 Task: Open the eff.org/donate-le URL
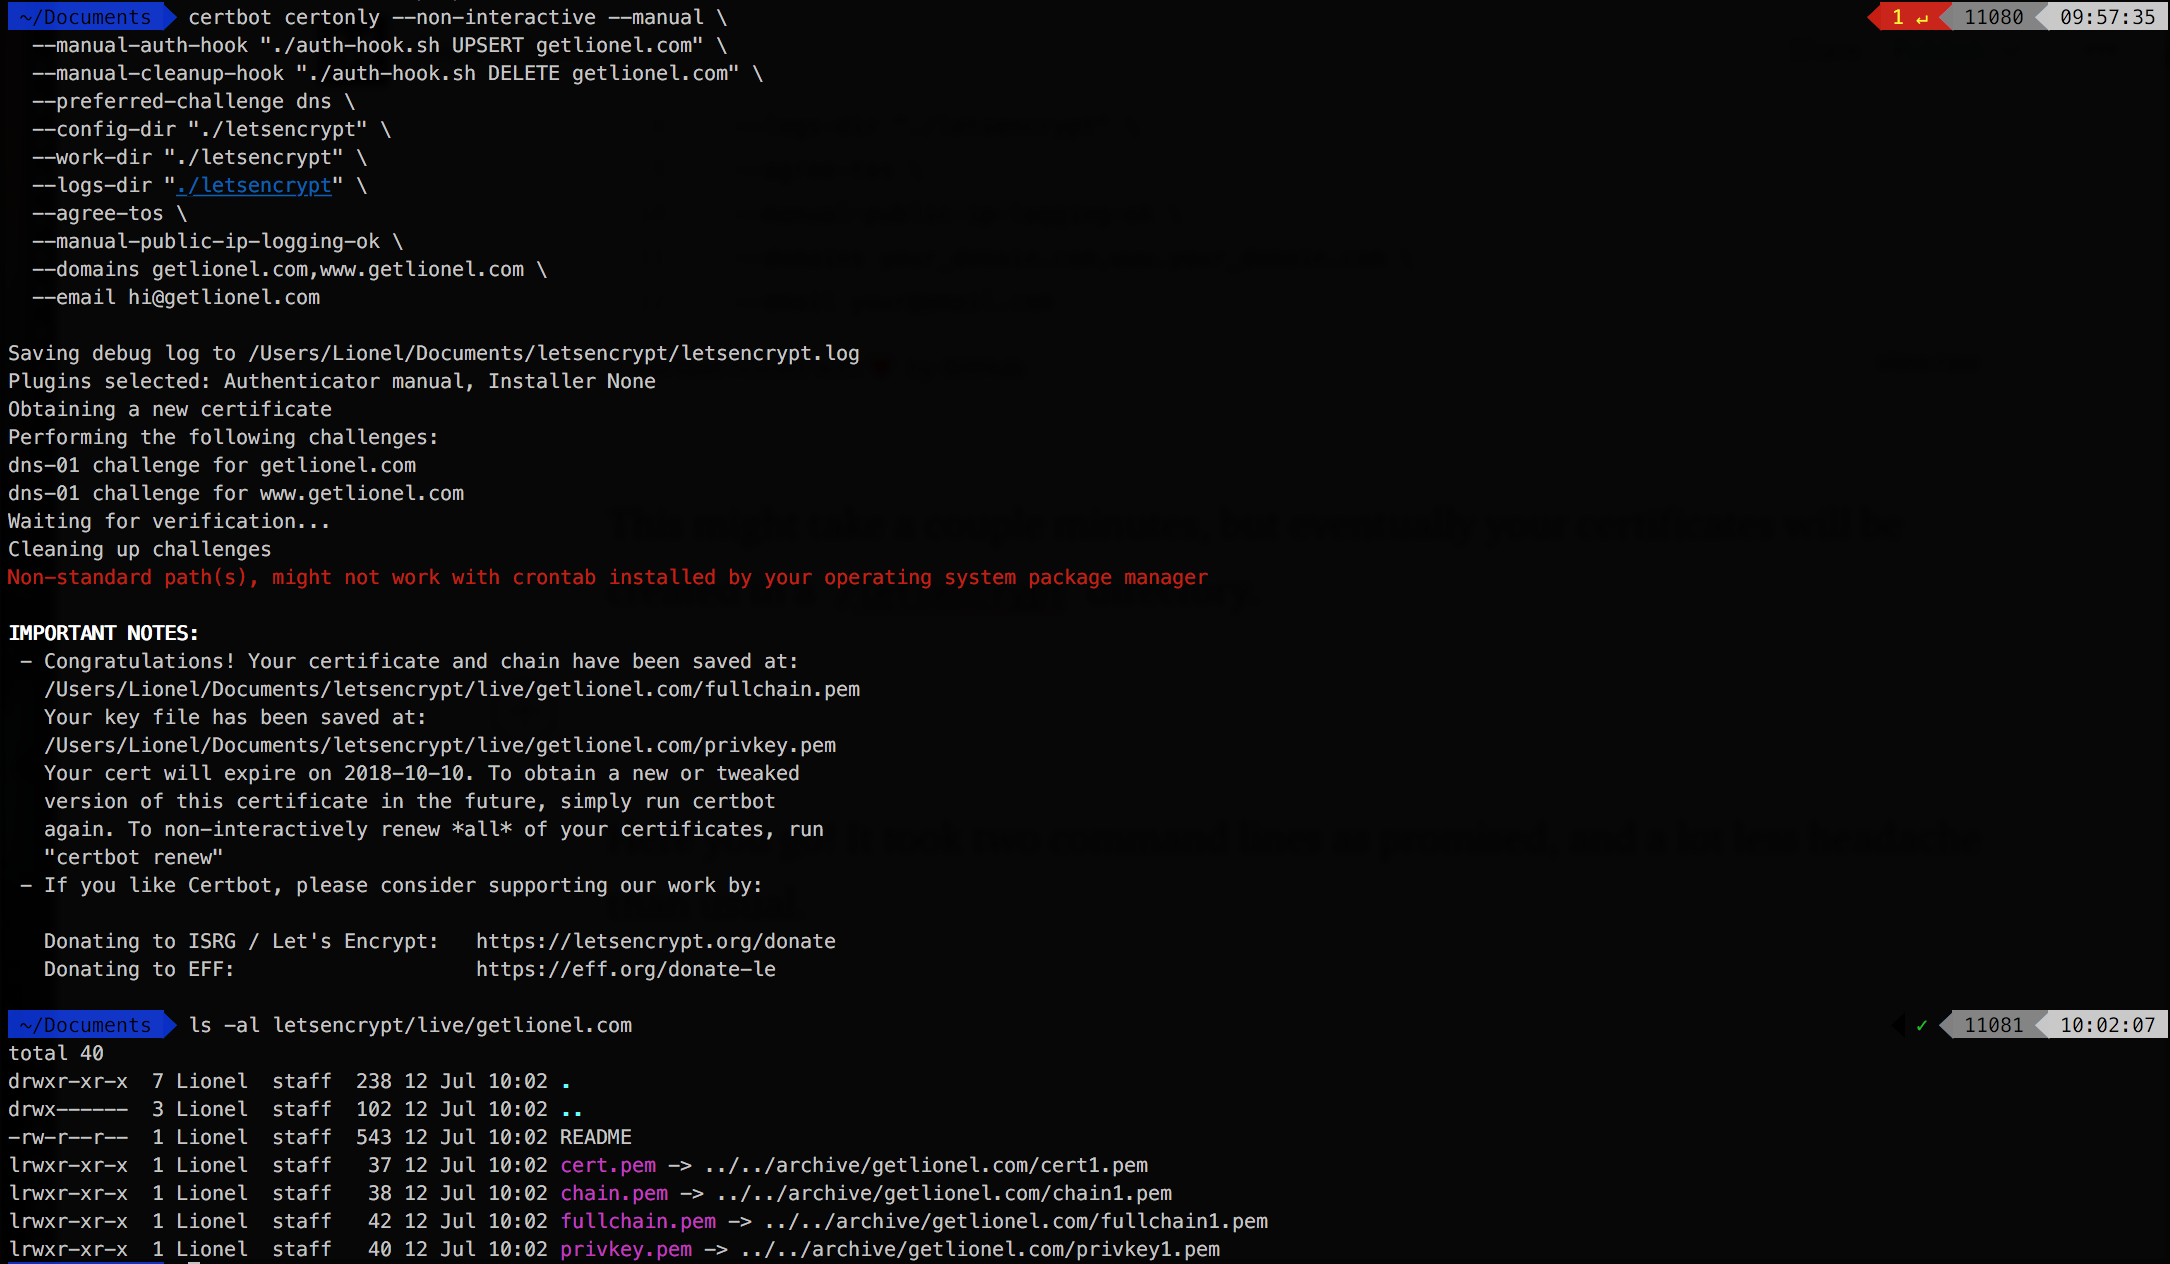625,969
